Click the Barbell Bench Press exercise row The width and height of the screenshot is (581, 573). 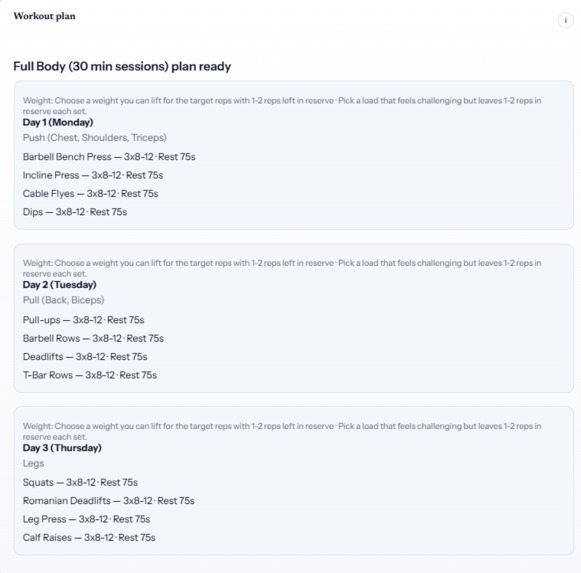point(109,157)
